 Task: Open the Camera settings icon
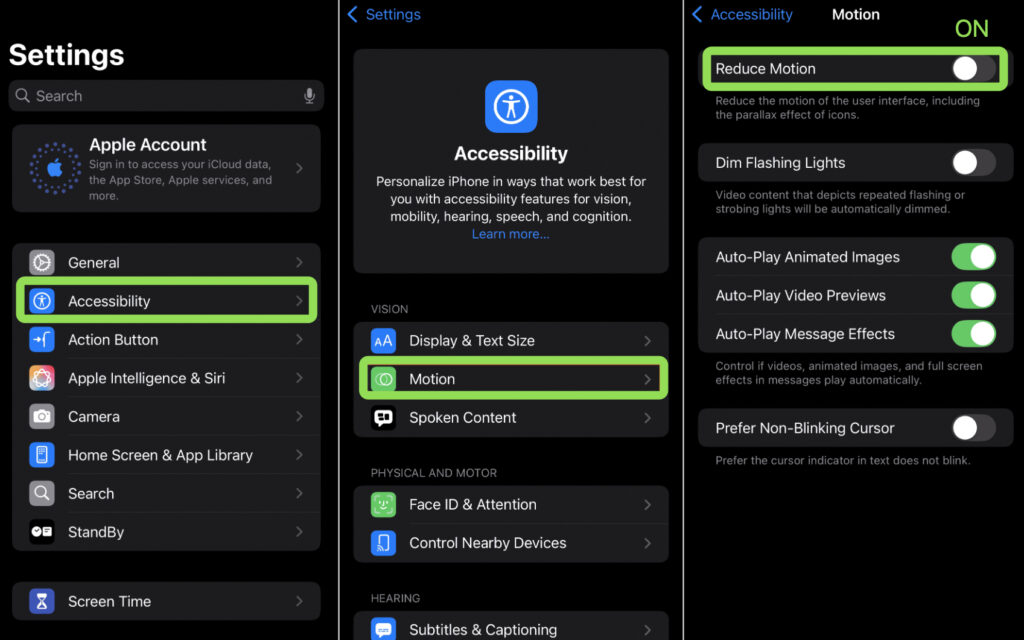coord(41,416)
